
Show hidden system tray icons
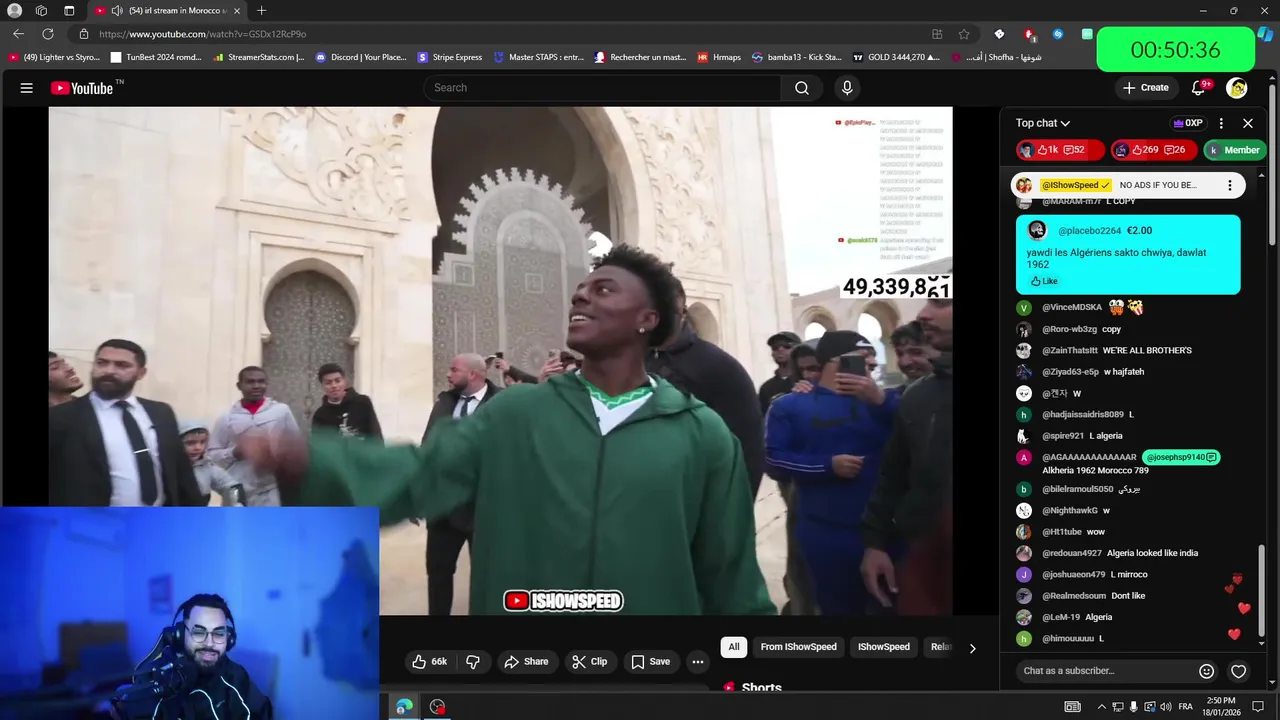tap(1102, 707)
